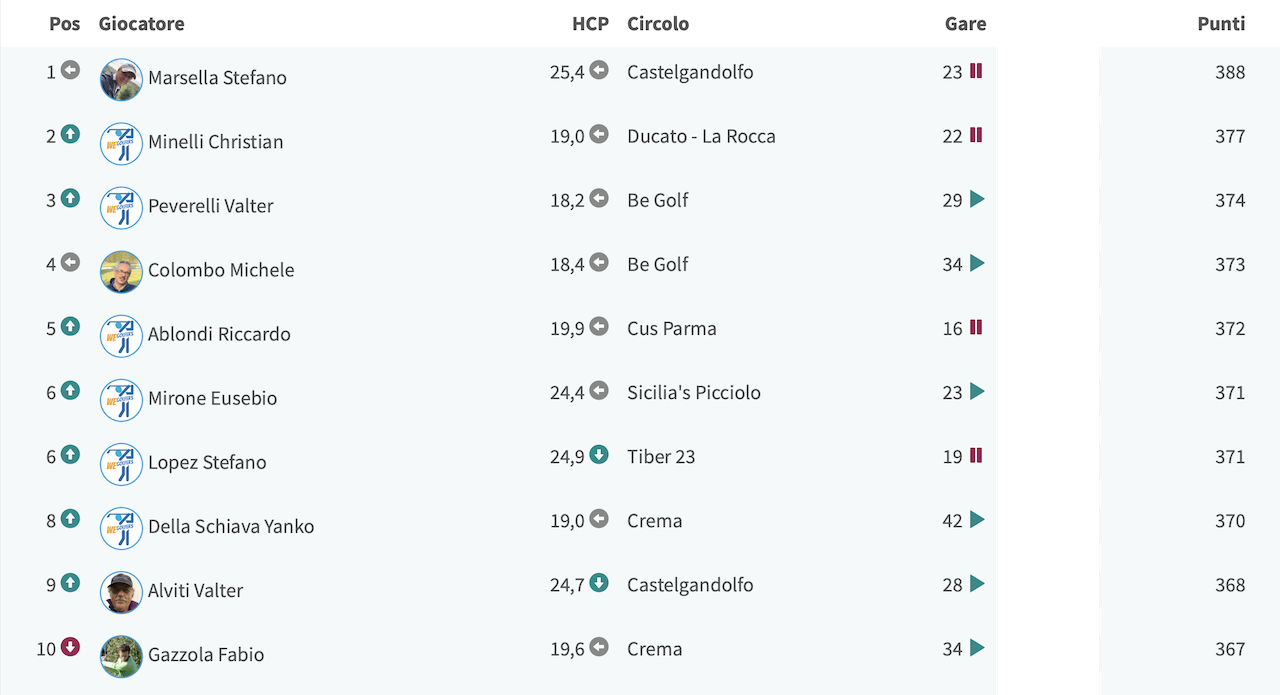Viewport: 1280px width, 695px height.
Task: Click the up arrow next to Minelli Christian's position
Action: [x=70, y=134]
